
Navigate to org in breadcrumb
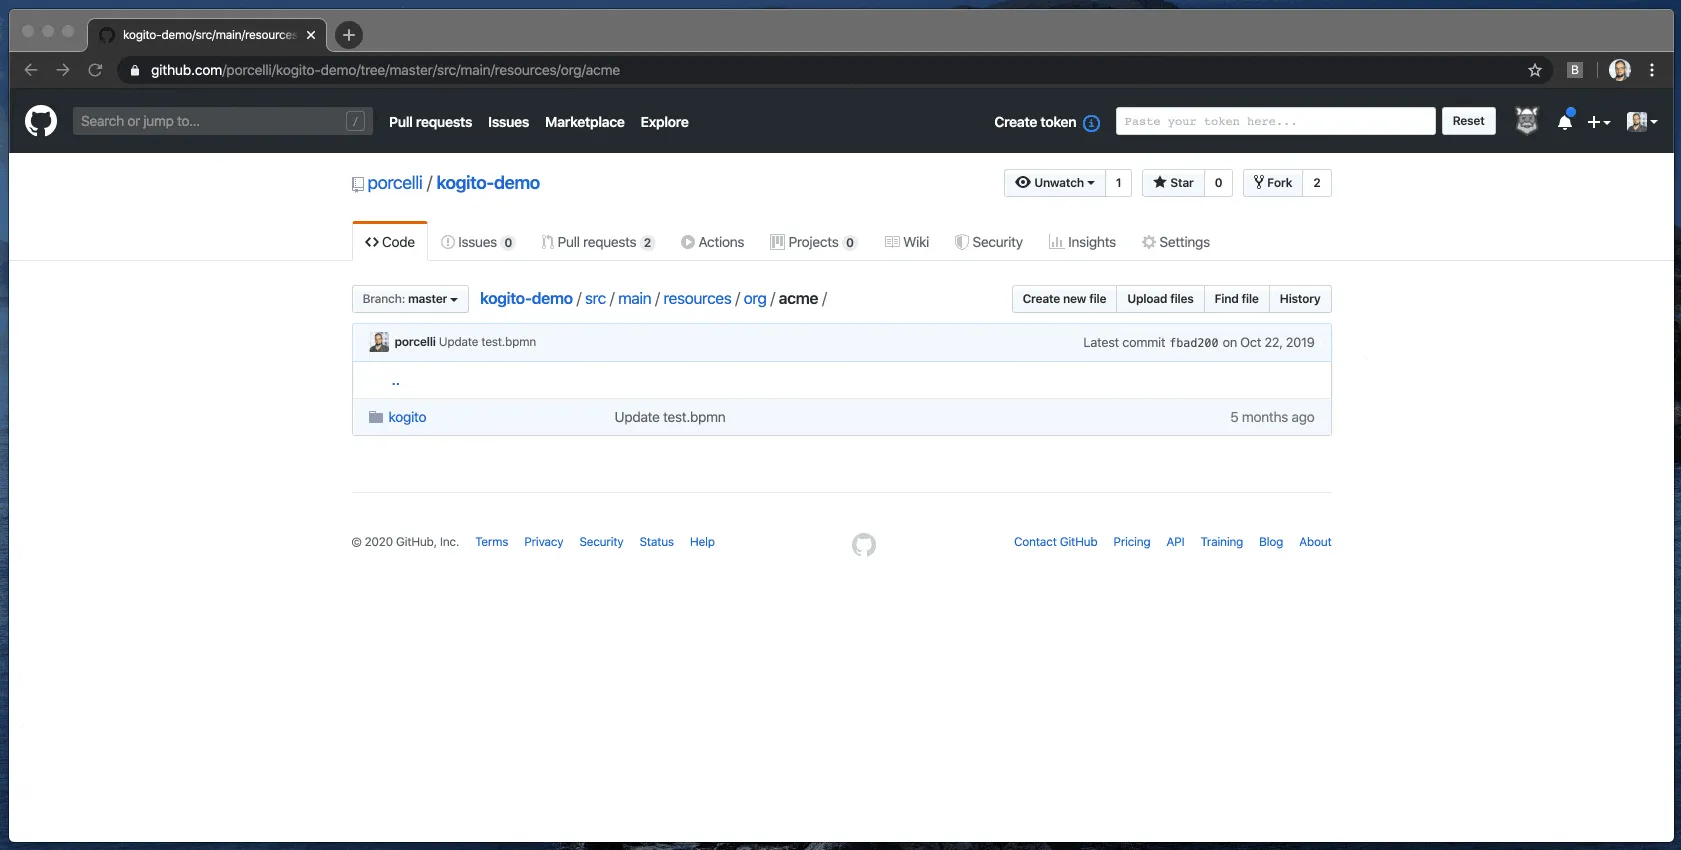coord(755,299)
